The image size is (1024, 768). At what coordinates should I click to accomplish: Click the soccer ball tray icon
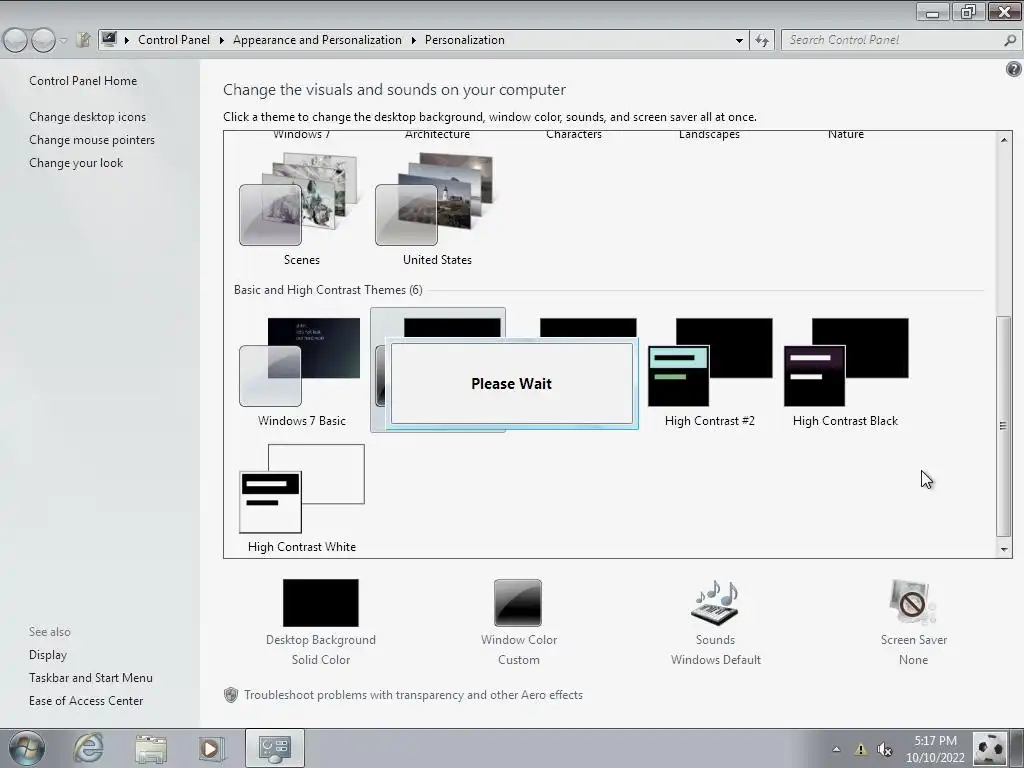click(x=989, y=748)
